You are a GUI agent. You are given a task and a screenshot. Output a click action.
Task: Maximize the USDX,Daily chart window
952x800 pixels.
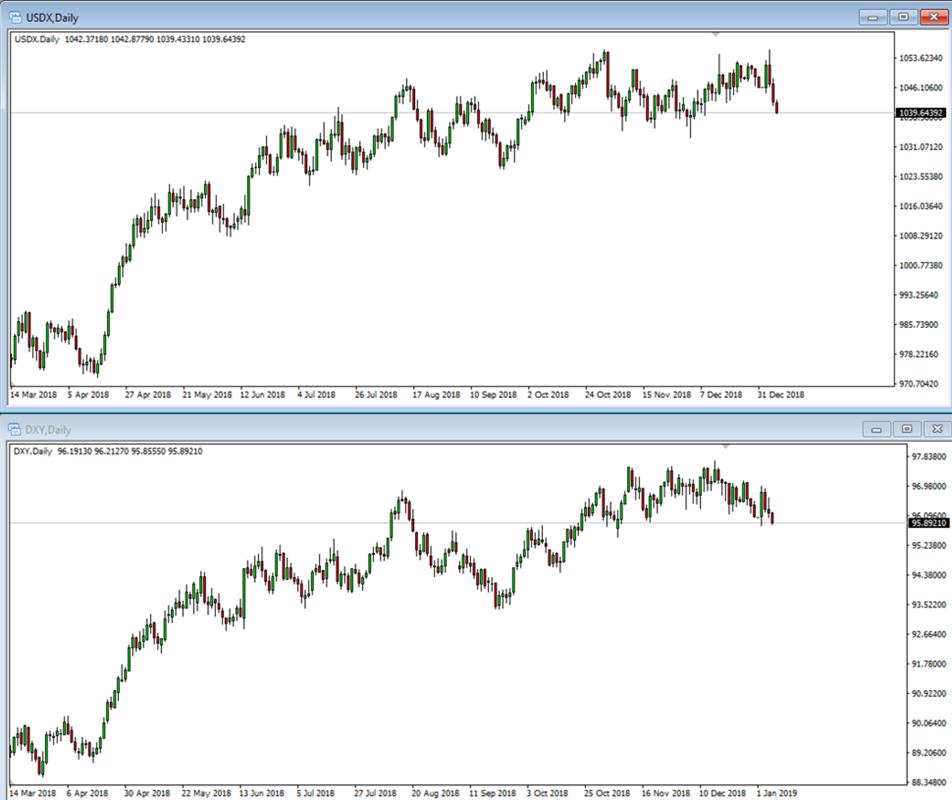(x=903, y=17)
